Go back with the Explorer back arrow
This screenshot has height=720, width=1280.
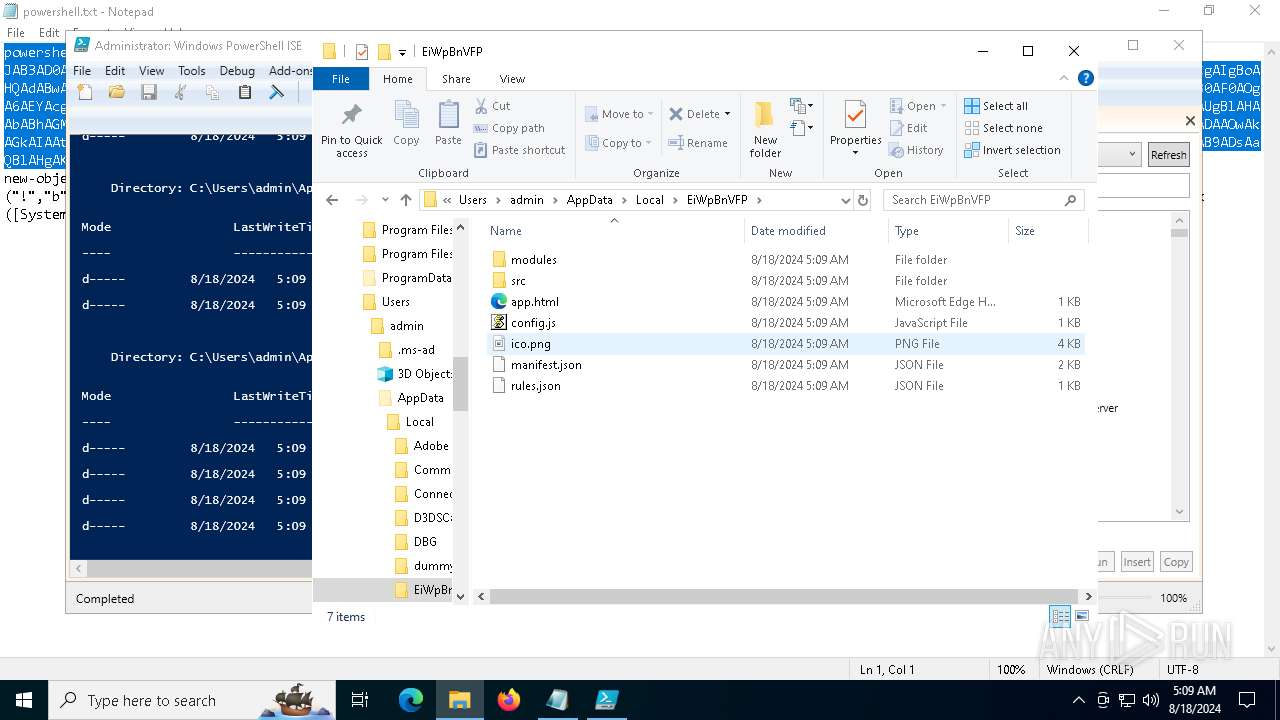click(332, 200)
